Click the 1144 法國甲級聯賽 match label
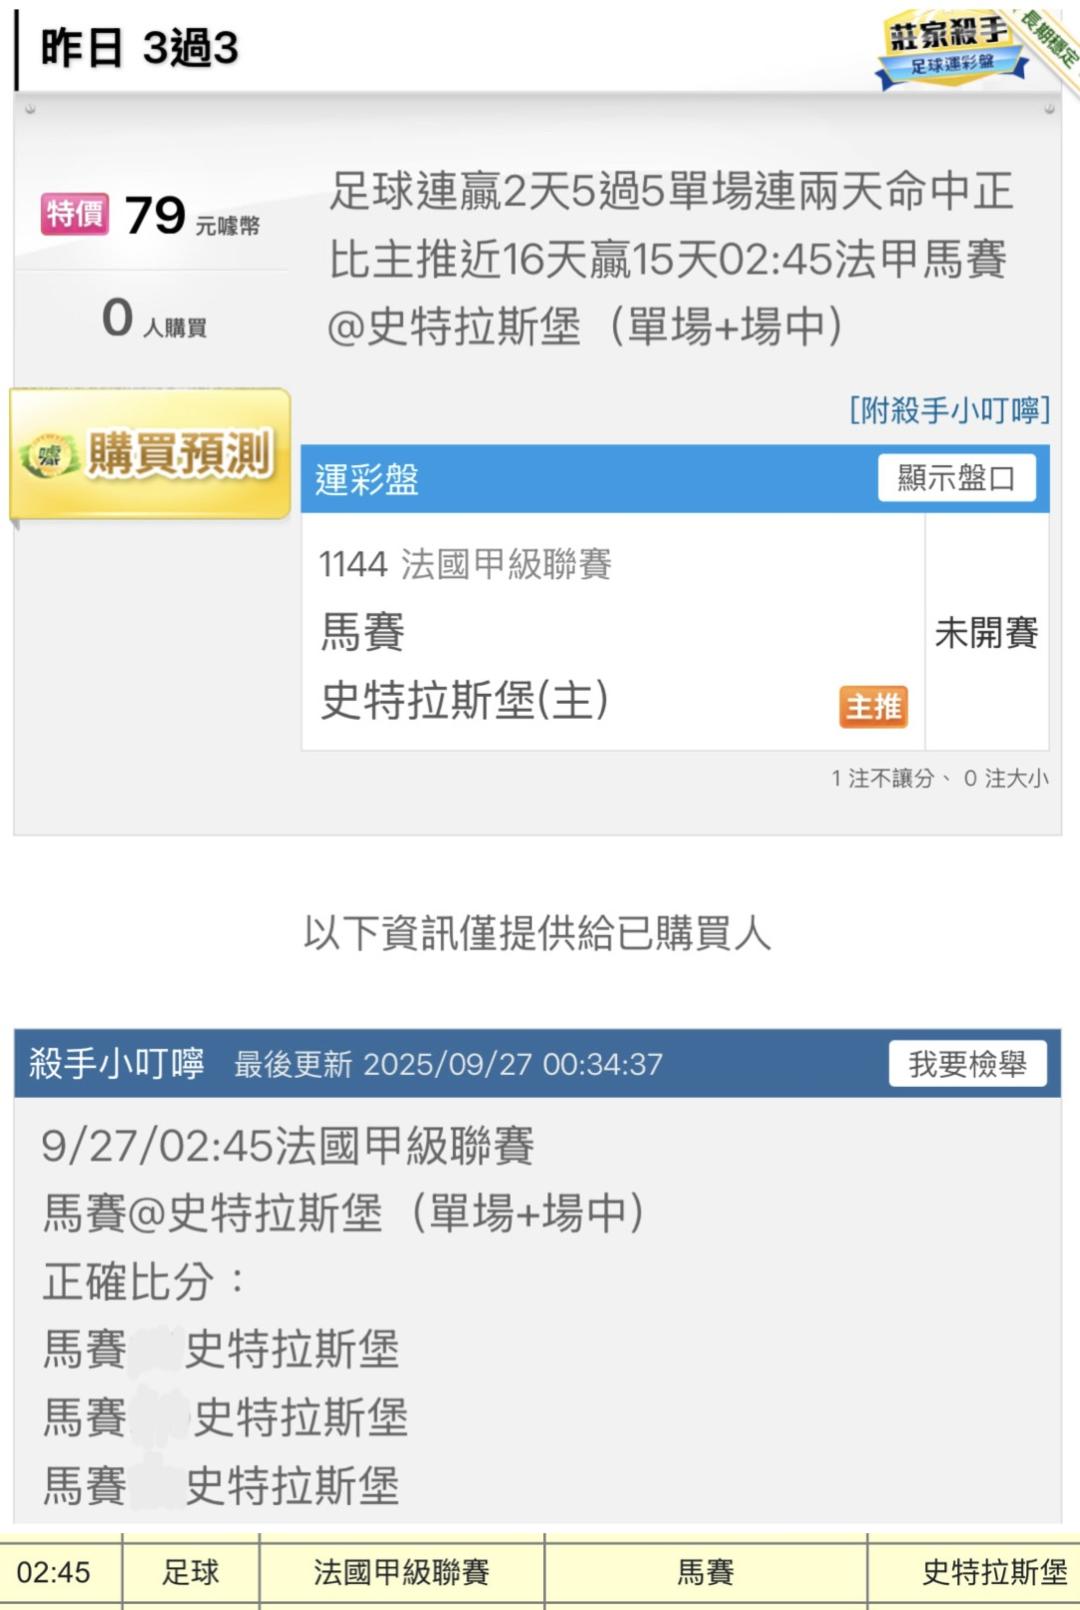 [x=465, y=564]
